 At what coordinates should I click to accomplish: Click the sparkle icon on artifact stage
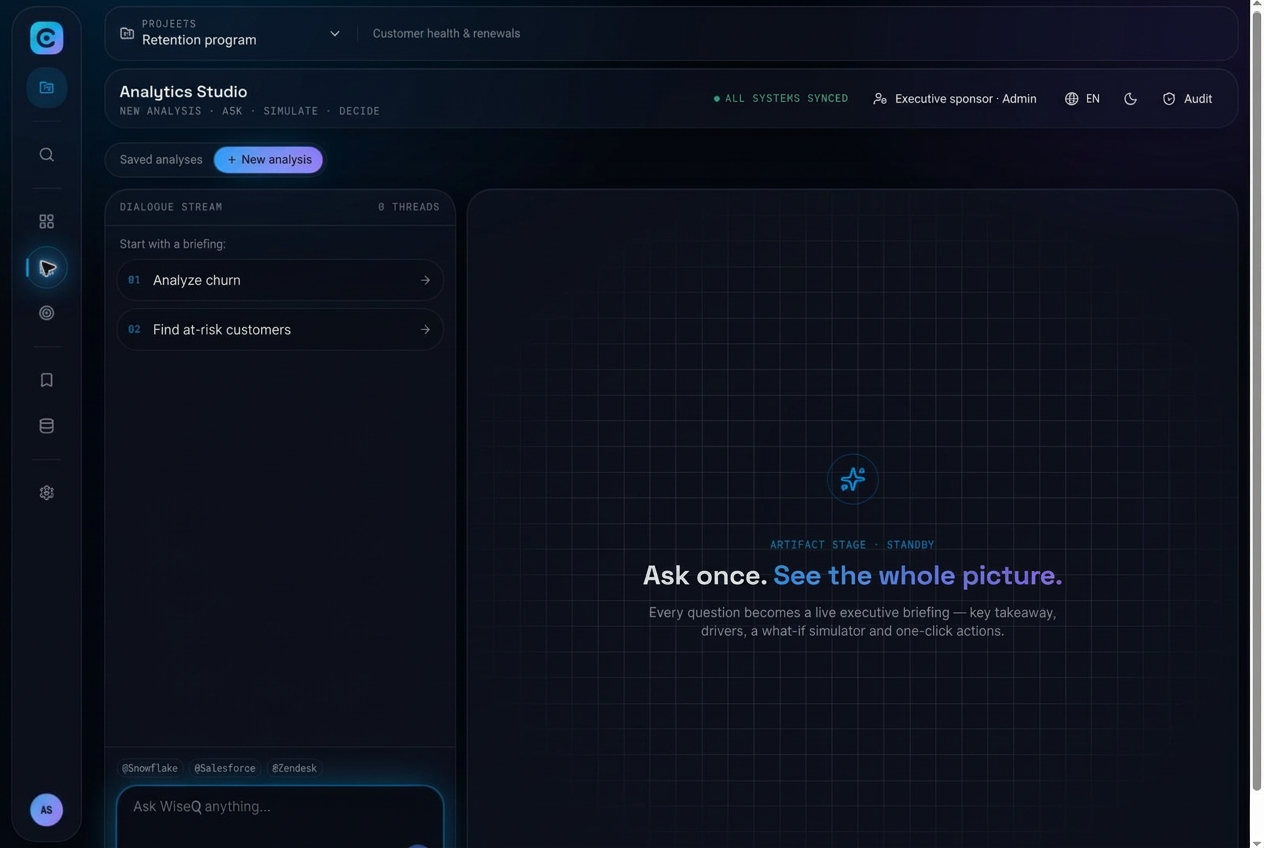853,479
